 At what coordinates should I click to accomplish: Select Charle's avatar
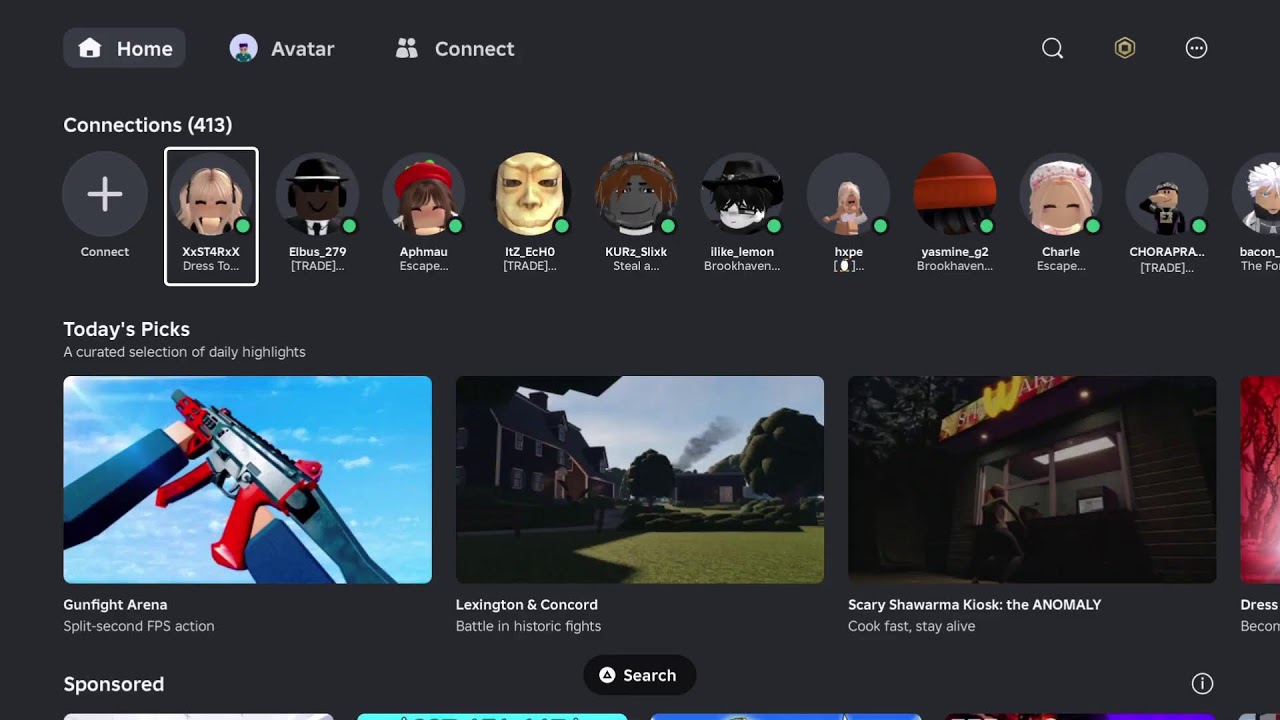pos(1060,194)
